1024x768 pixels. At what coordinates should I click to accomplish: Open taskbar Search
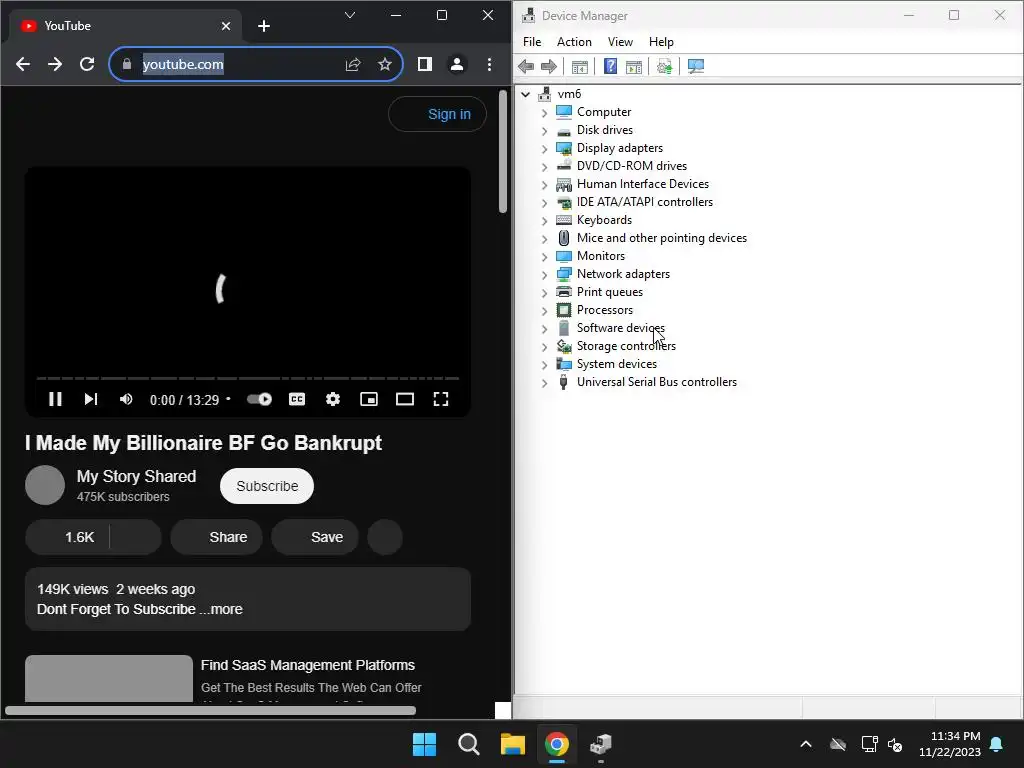[x=468, y=744]
